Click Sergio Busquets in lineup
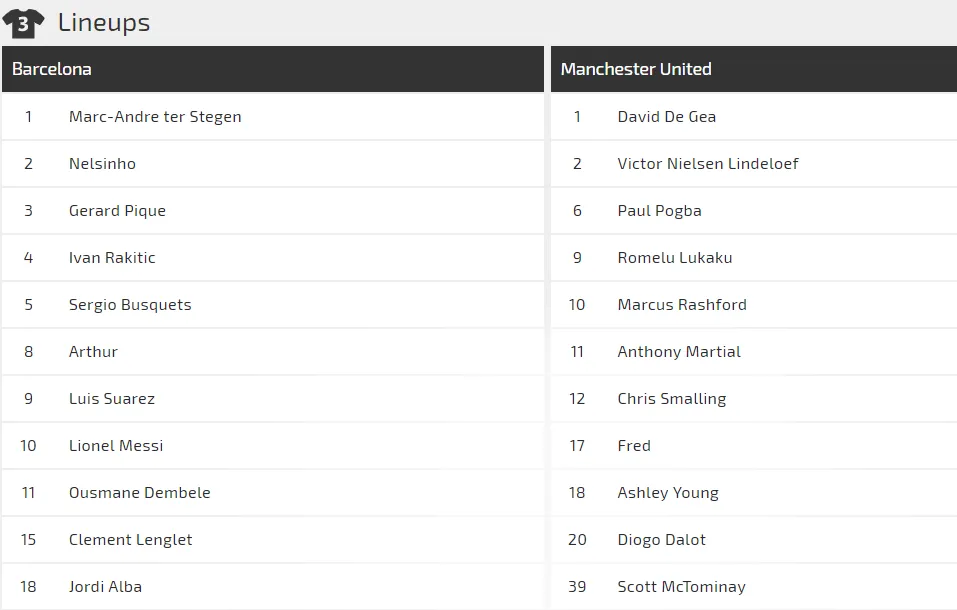The image size is (957, 610). click(130, 305)
